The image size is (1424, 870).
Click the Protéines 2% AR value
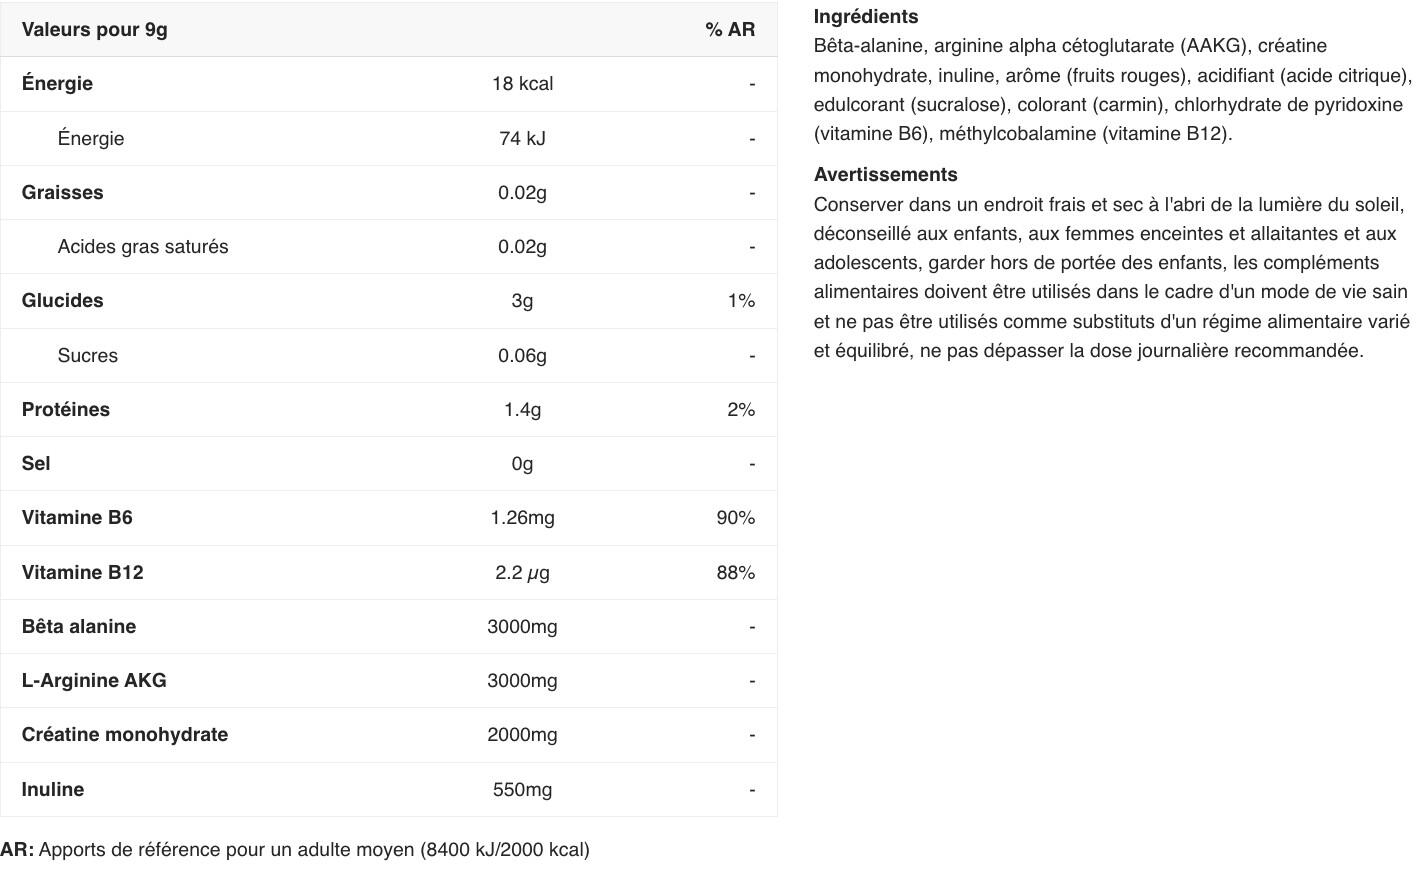coord(741,410)
